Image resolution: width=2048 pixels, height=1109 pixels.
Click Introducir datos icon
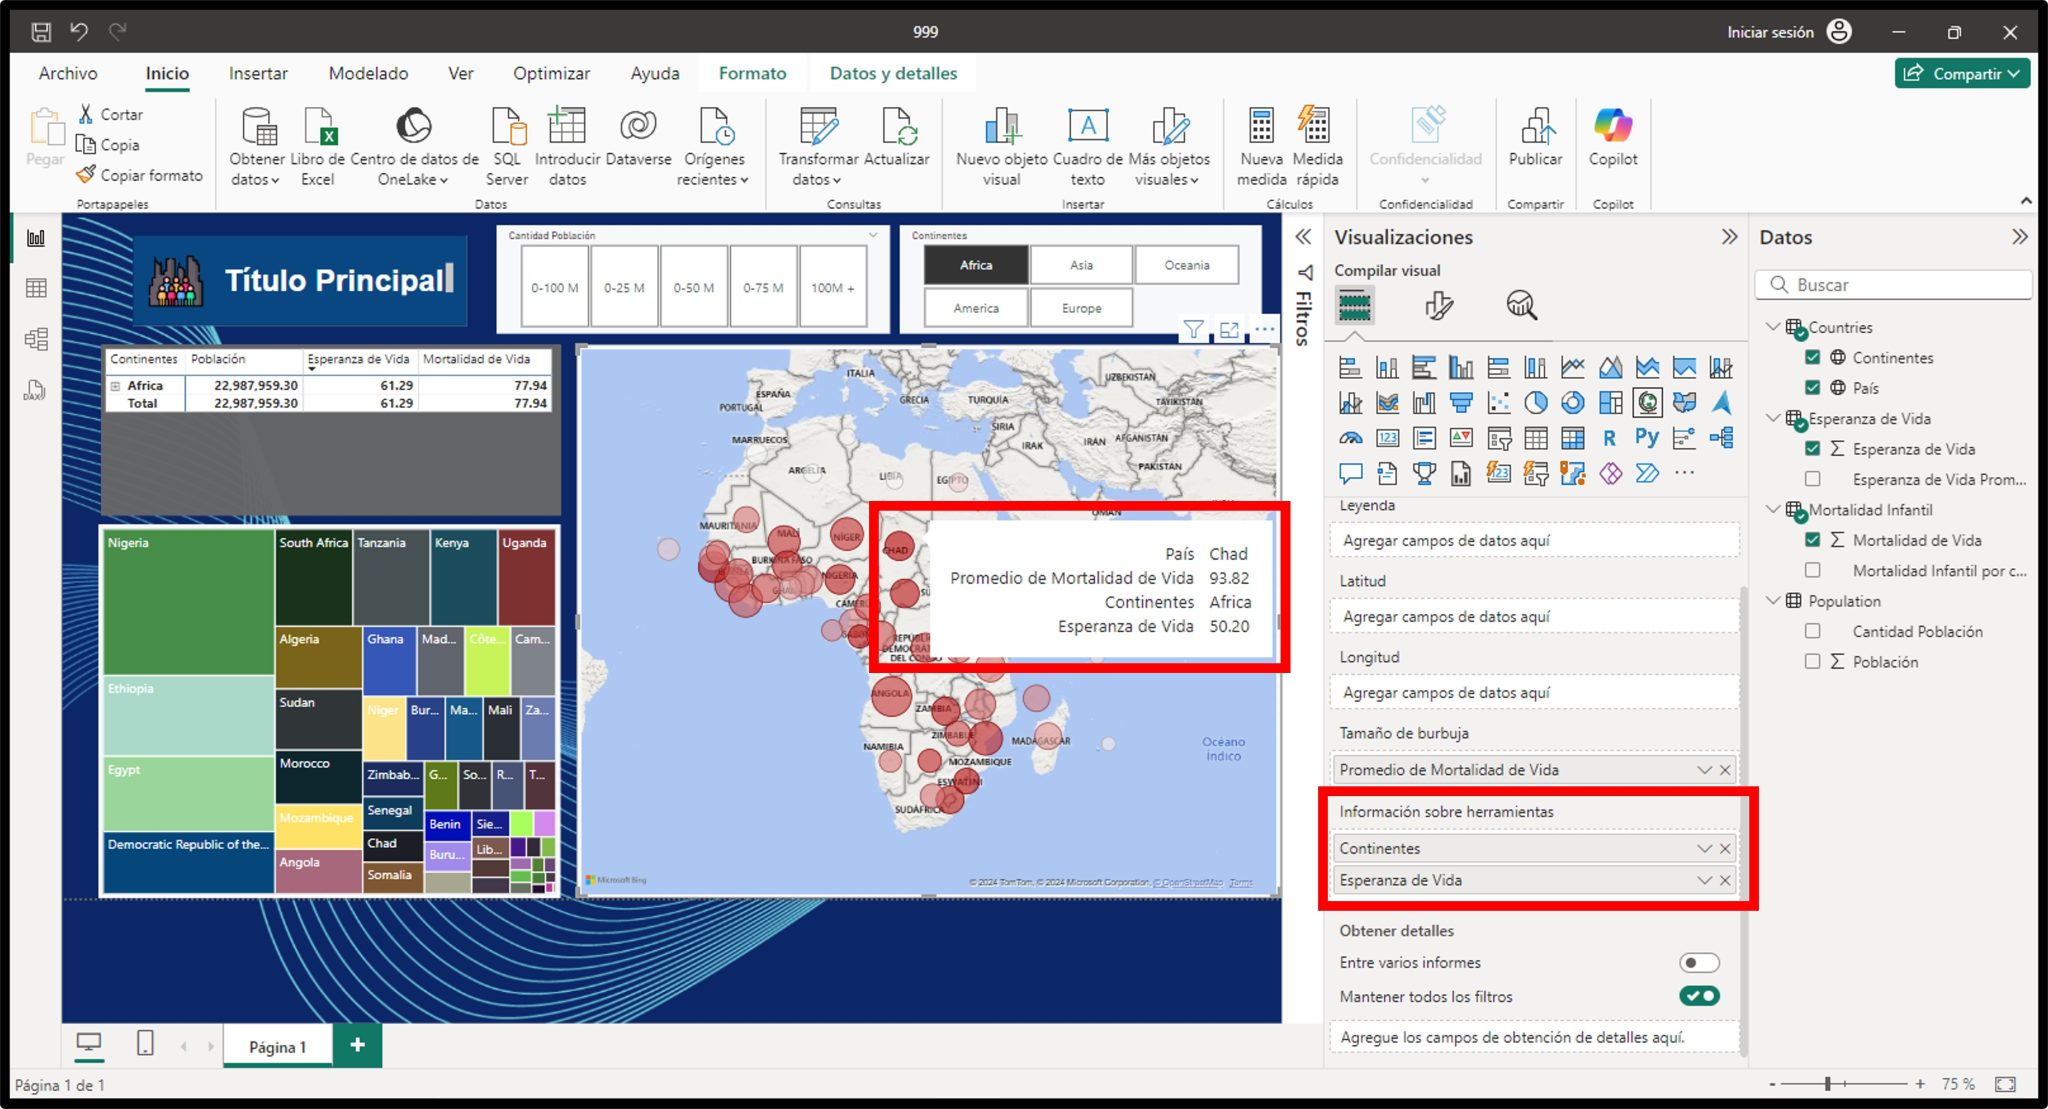click(567, 147)
